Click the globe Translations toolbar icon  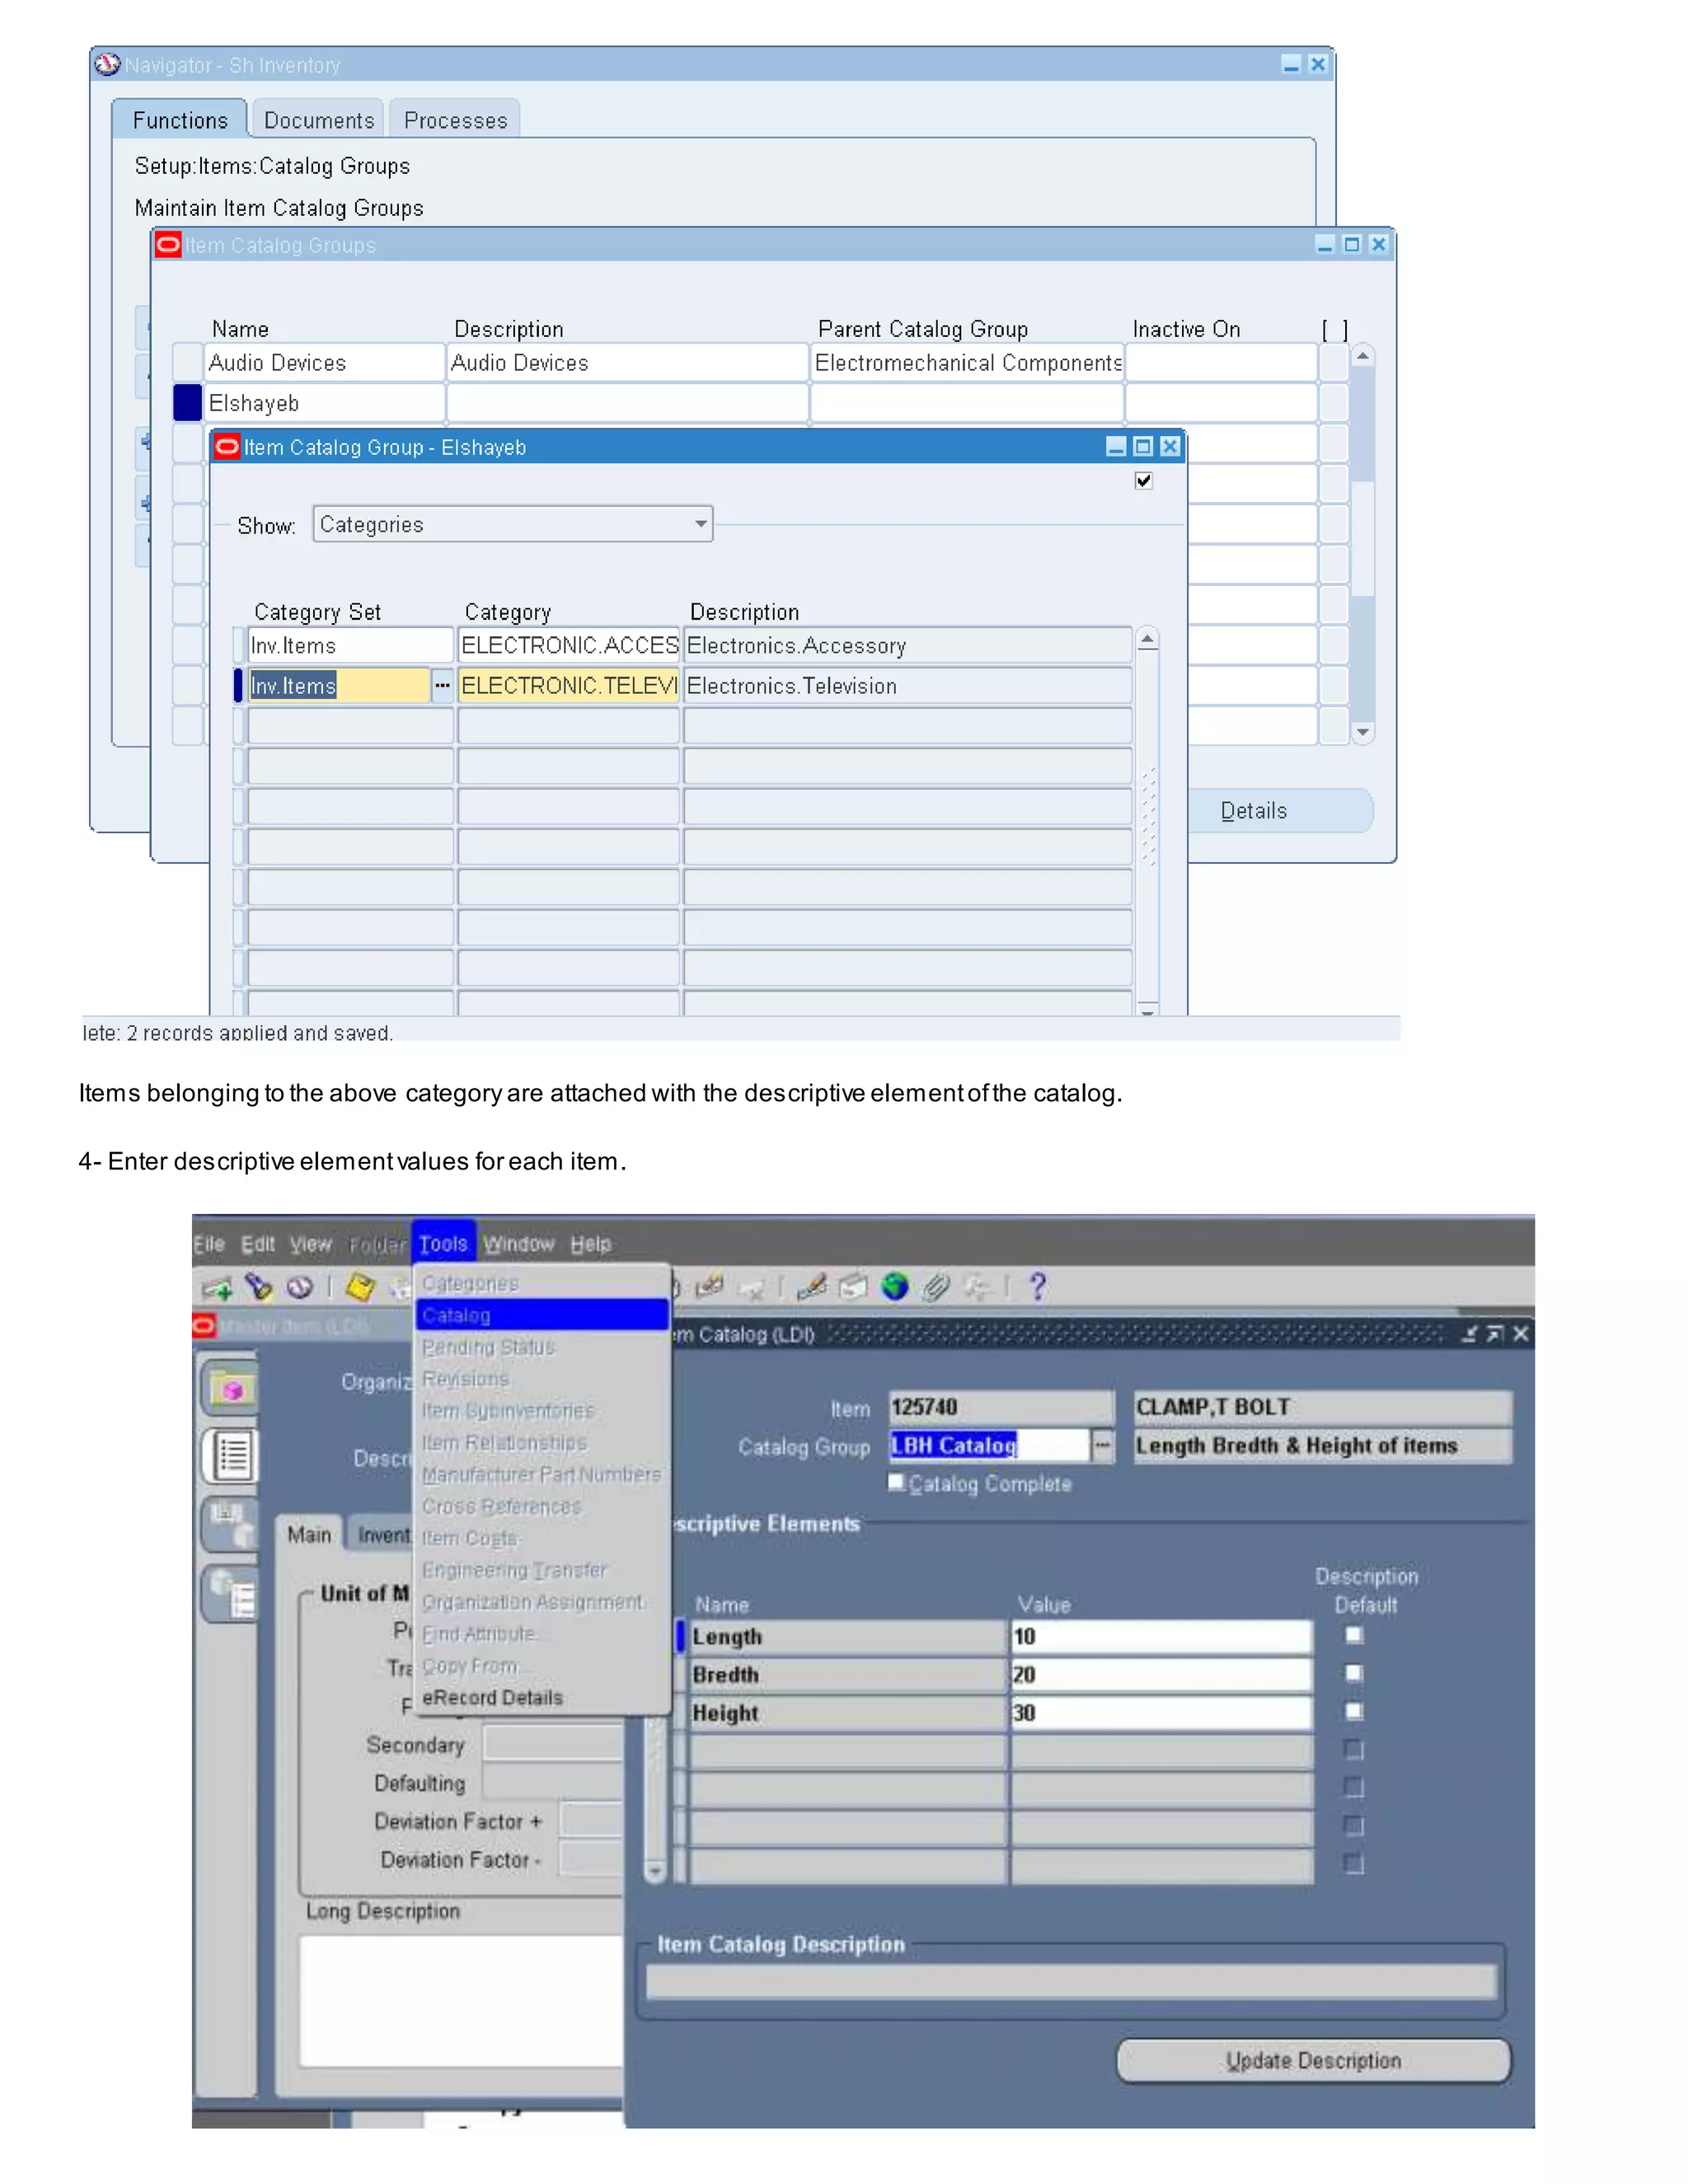(895, 1286)
